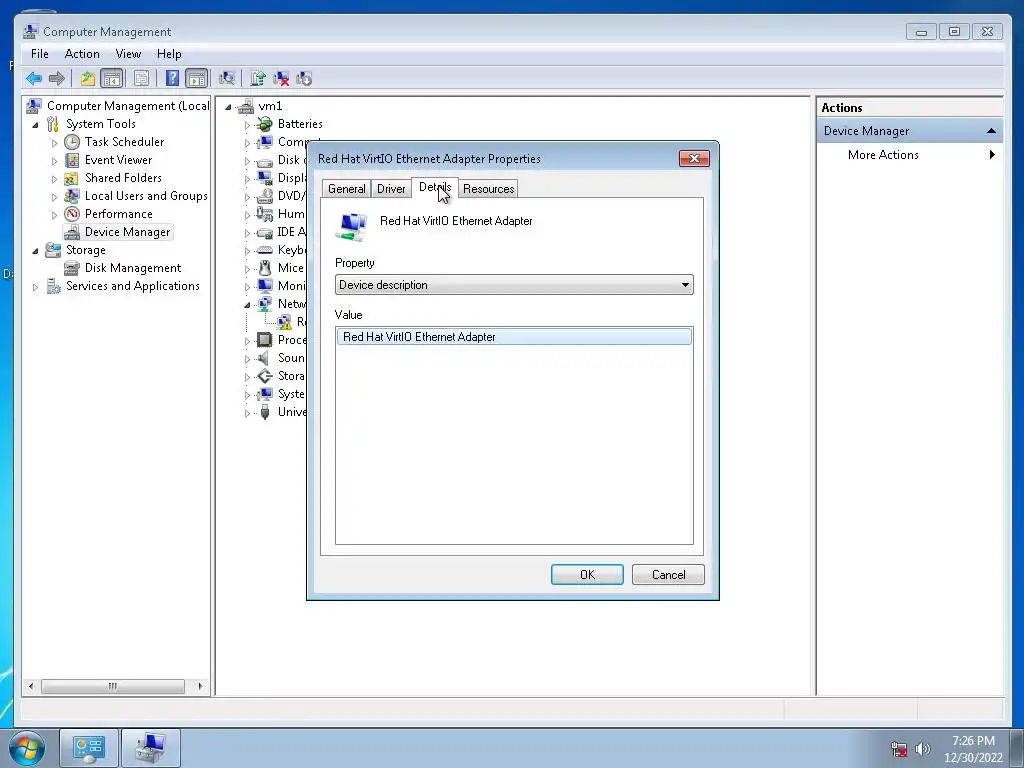Screen dimensions: 1024x768
Task: Close the Ethernet Adapter Properties dialog
Action: 694,159
